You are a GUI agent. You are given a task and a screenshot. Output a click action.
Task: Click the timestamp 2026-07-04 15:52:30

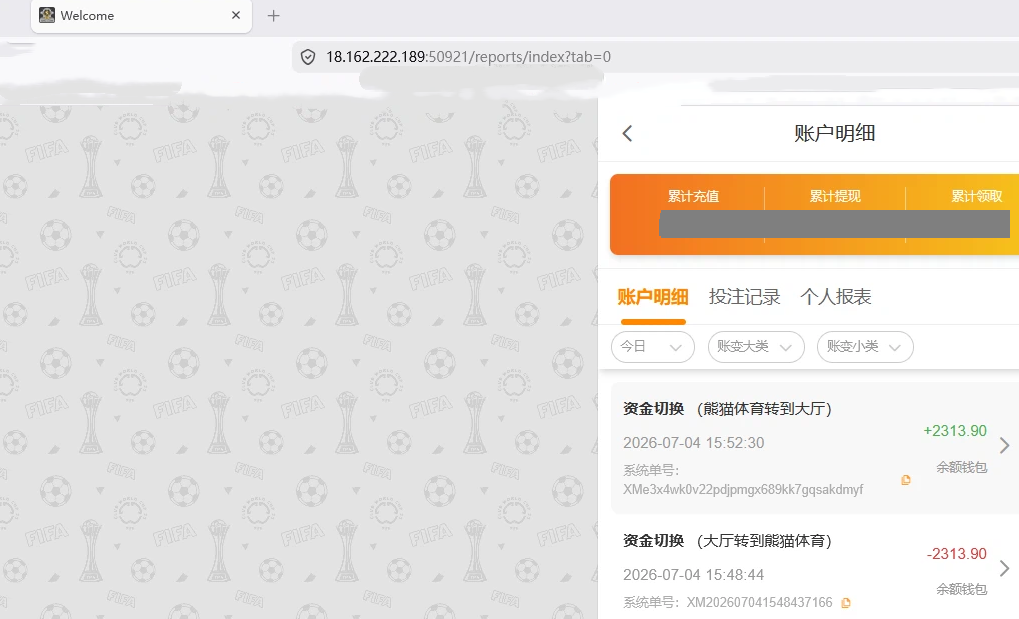point(693,443)
